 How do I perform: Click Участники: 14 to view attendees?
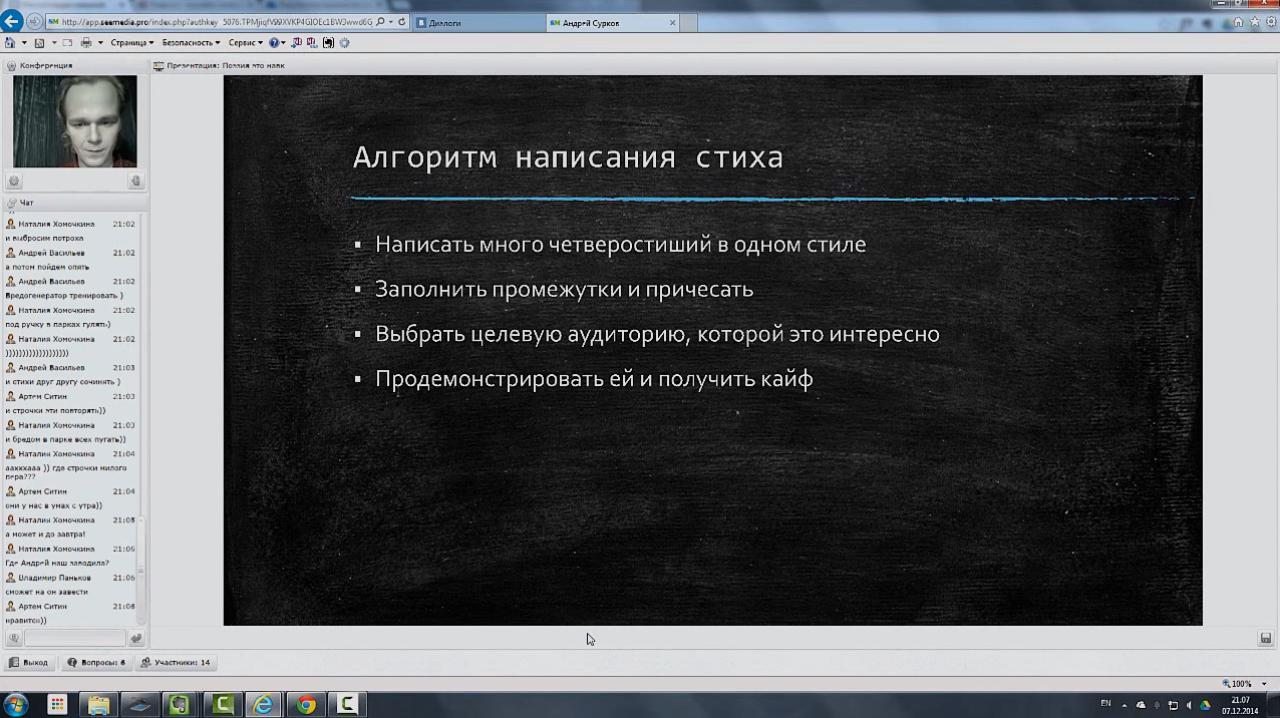175,662
